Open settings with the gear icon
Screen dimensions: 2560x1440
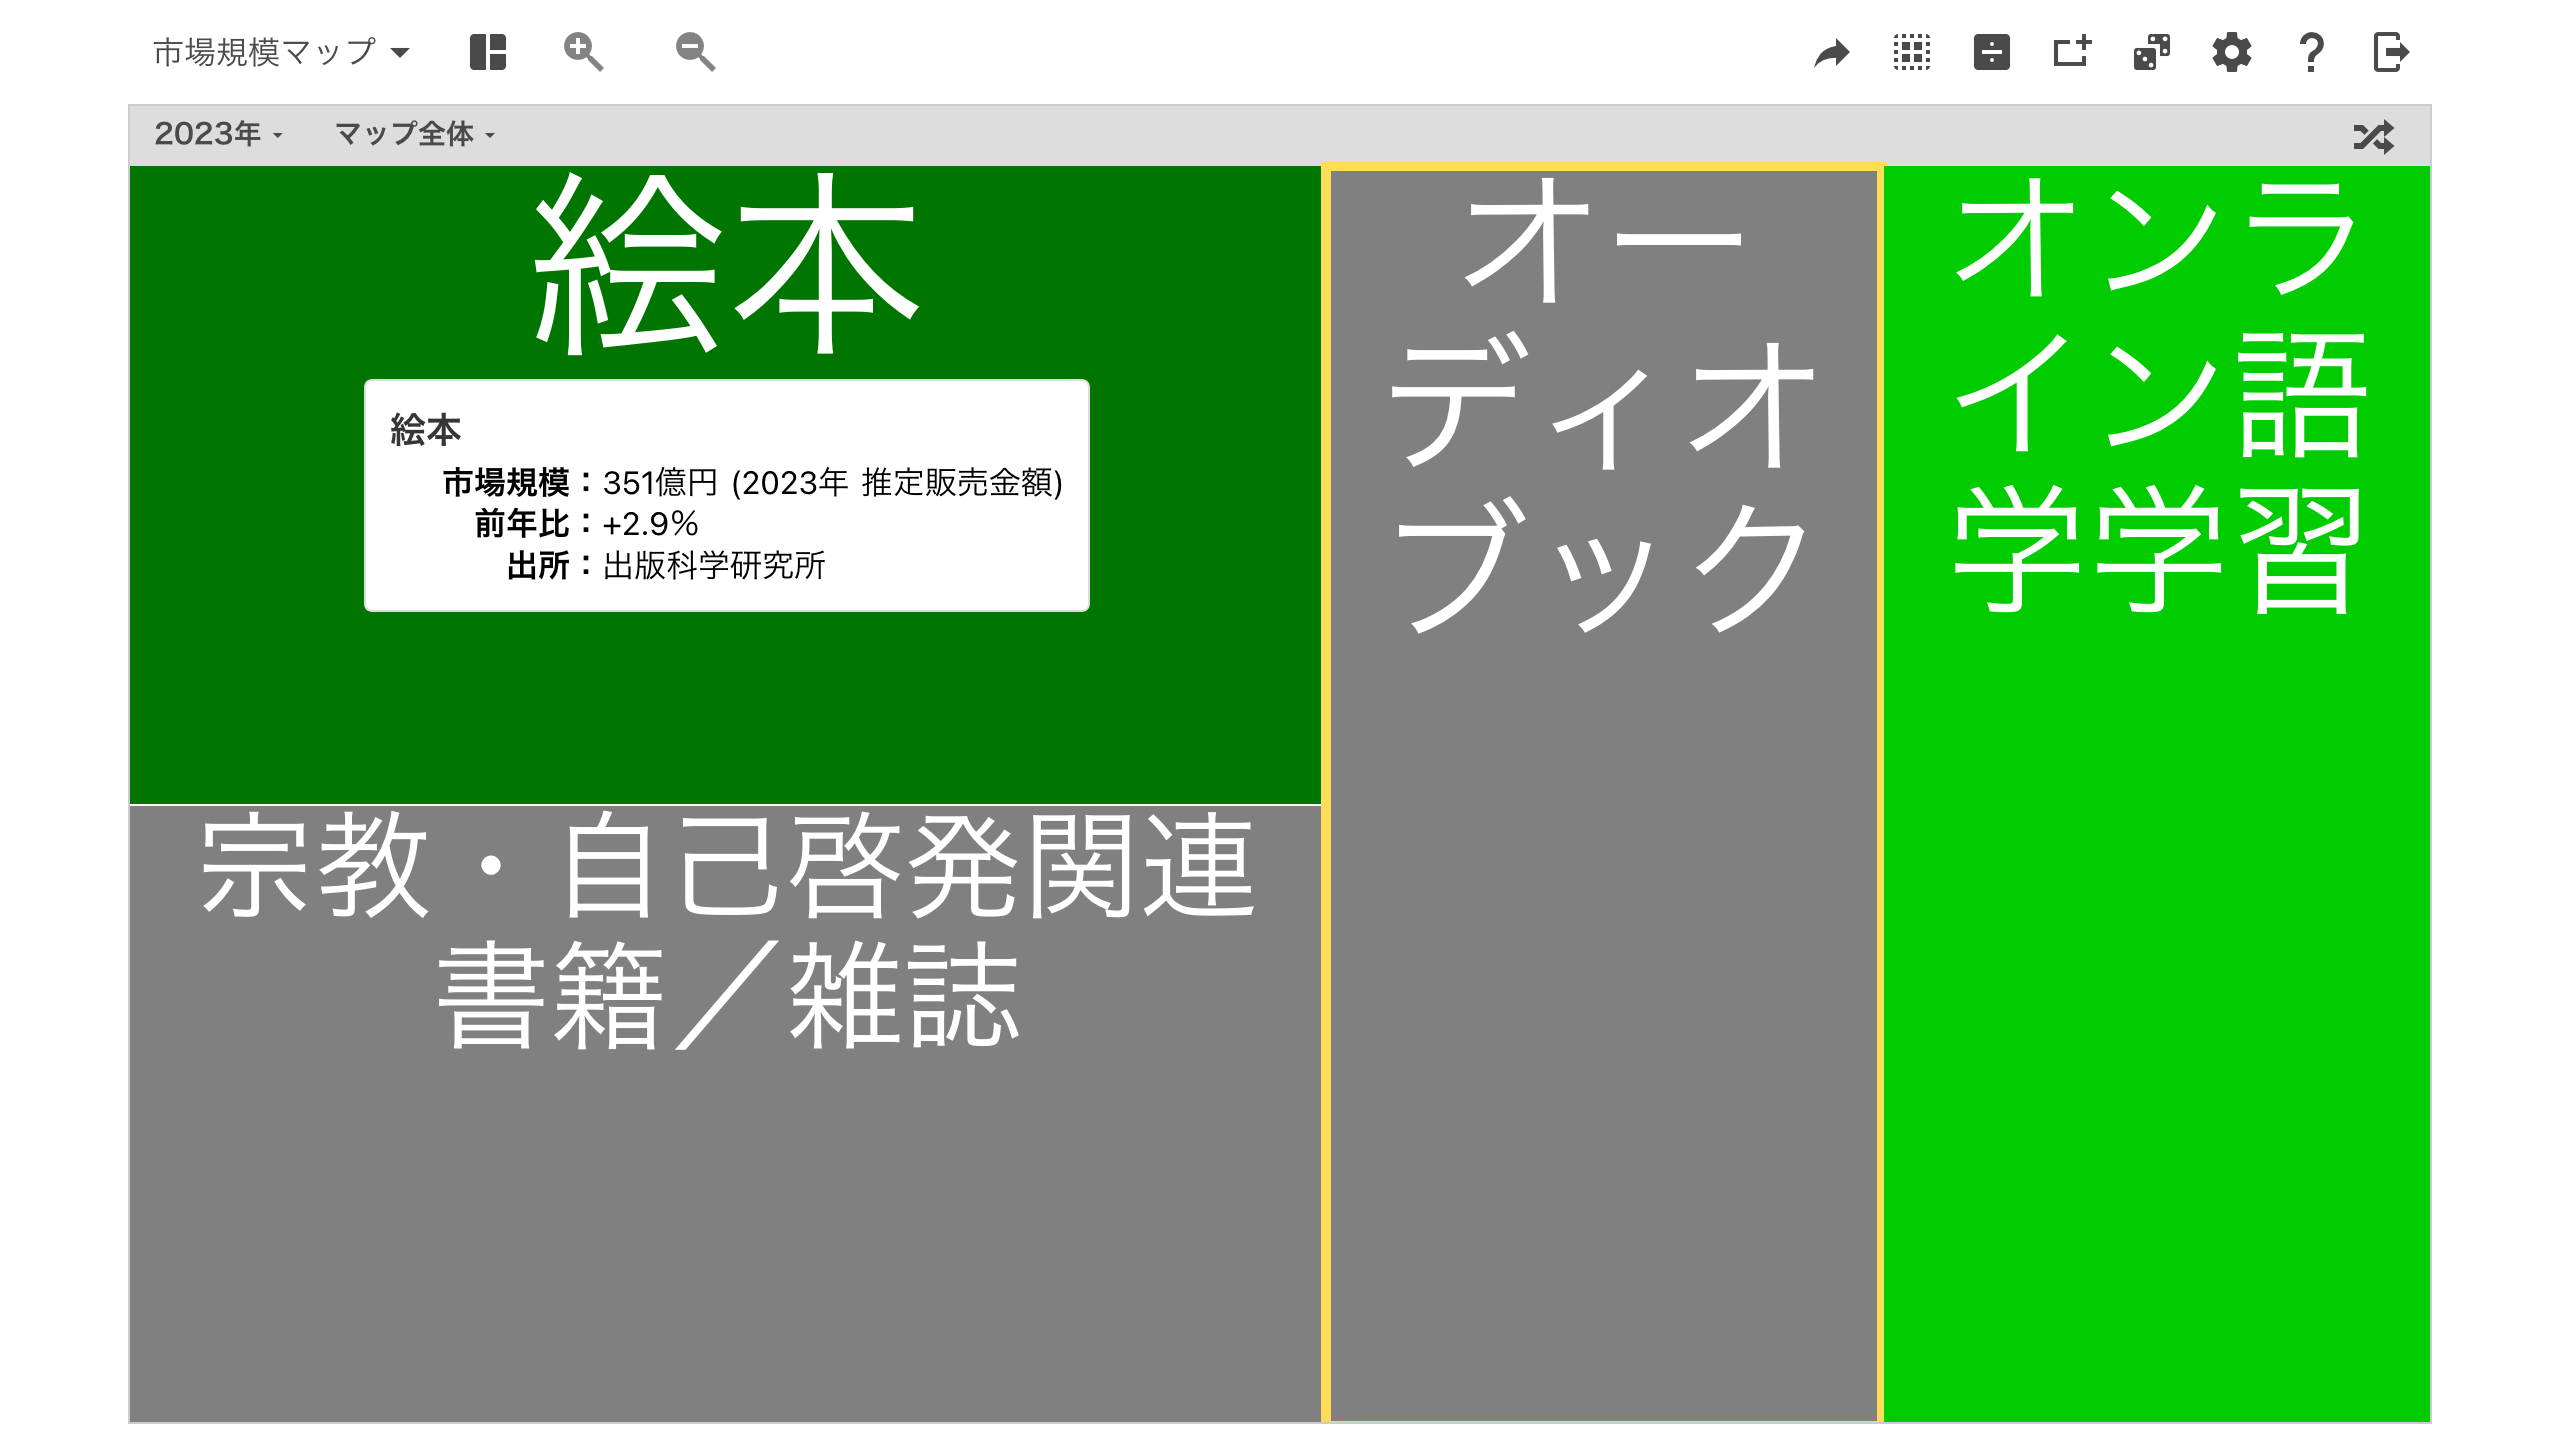pyautogui.click(x=2232, y=52)
